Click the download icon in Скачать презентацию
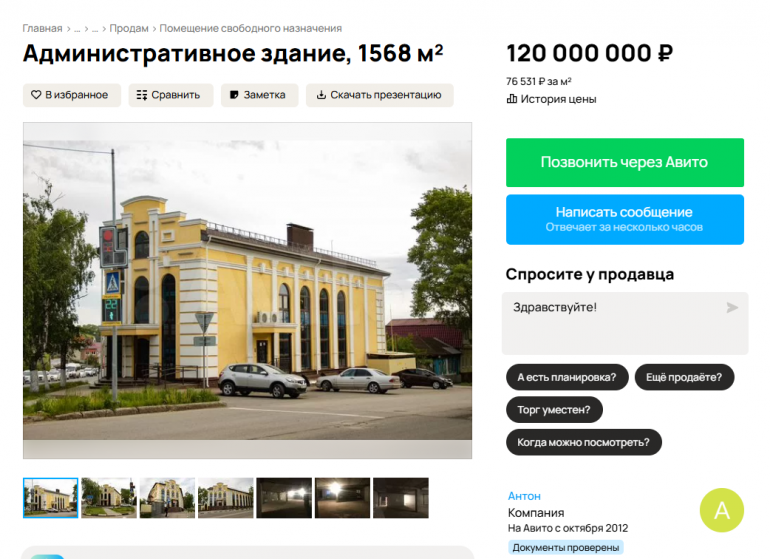 tap(321, 95)
